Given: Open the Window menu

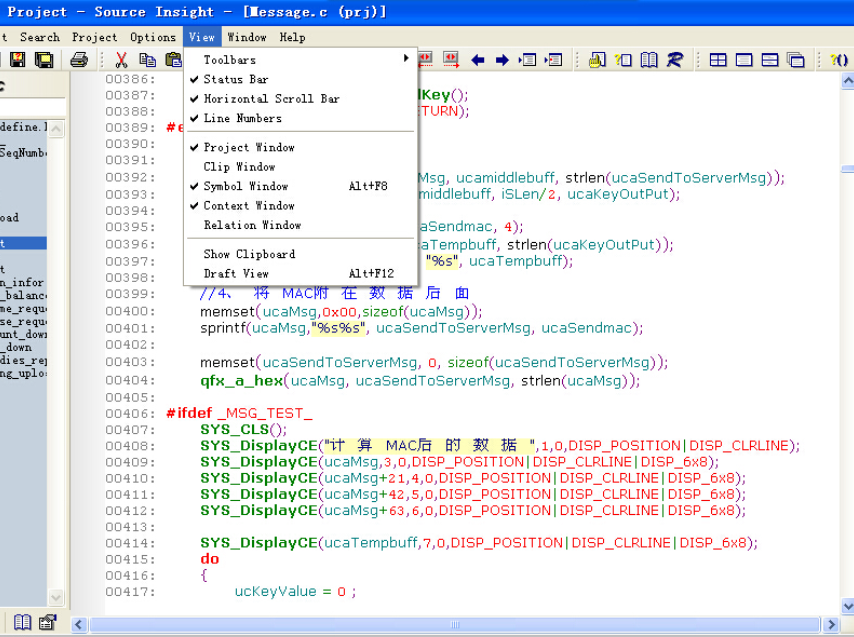Looking at the screenshot, I should tap(247, 38).
